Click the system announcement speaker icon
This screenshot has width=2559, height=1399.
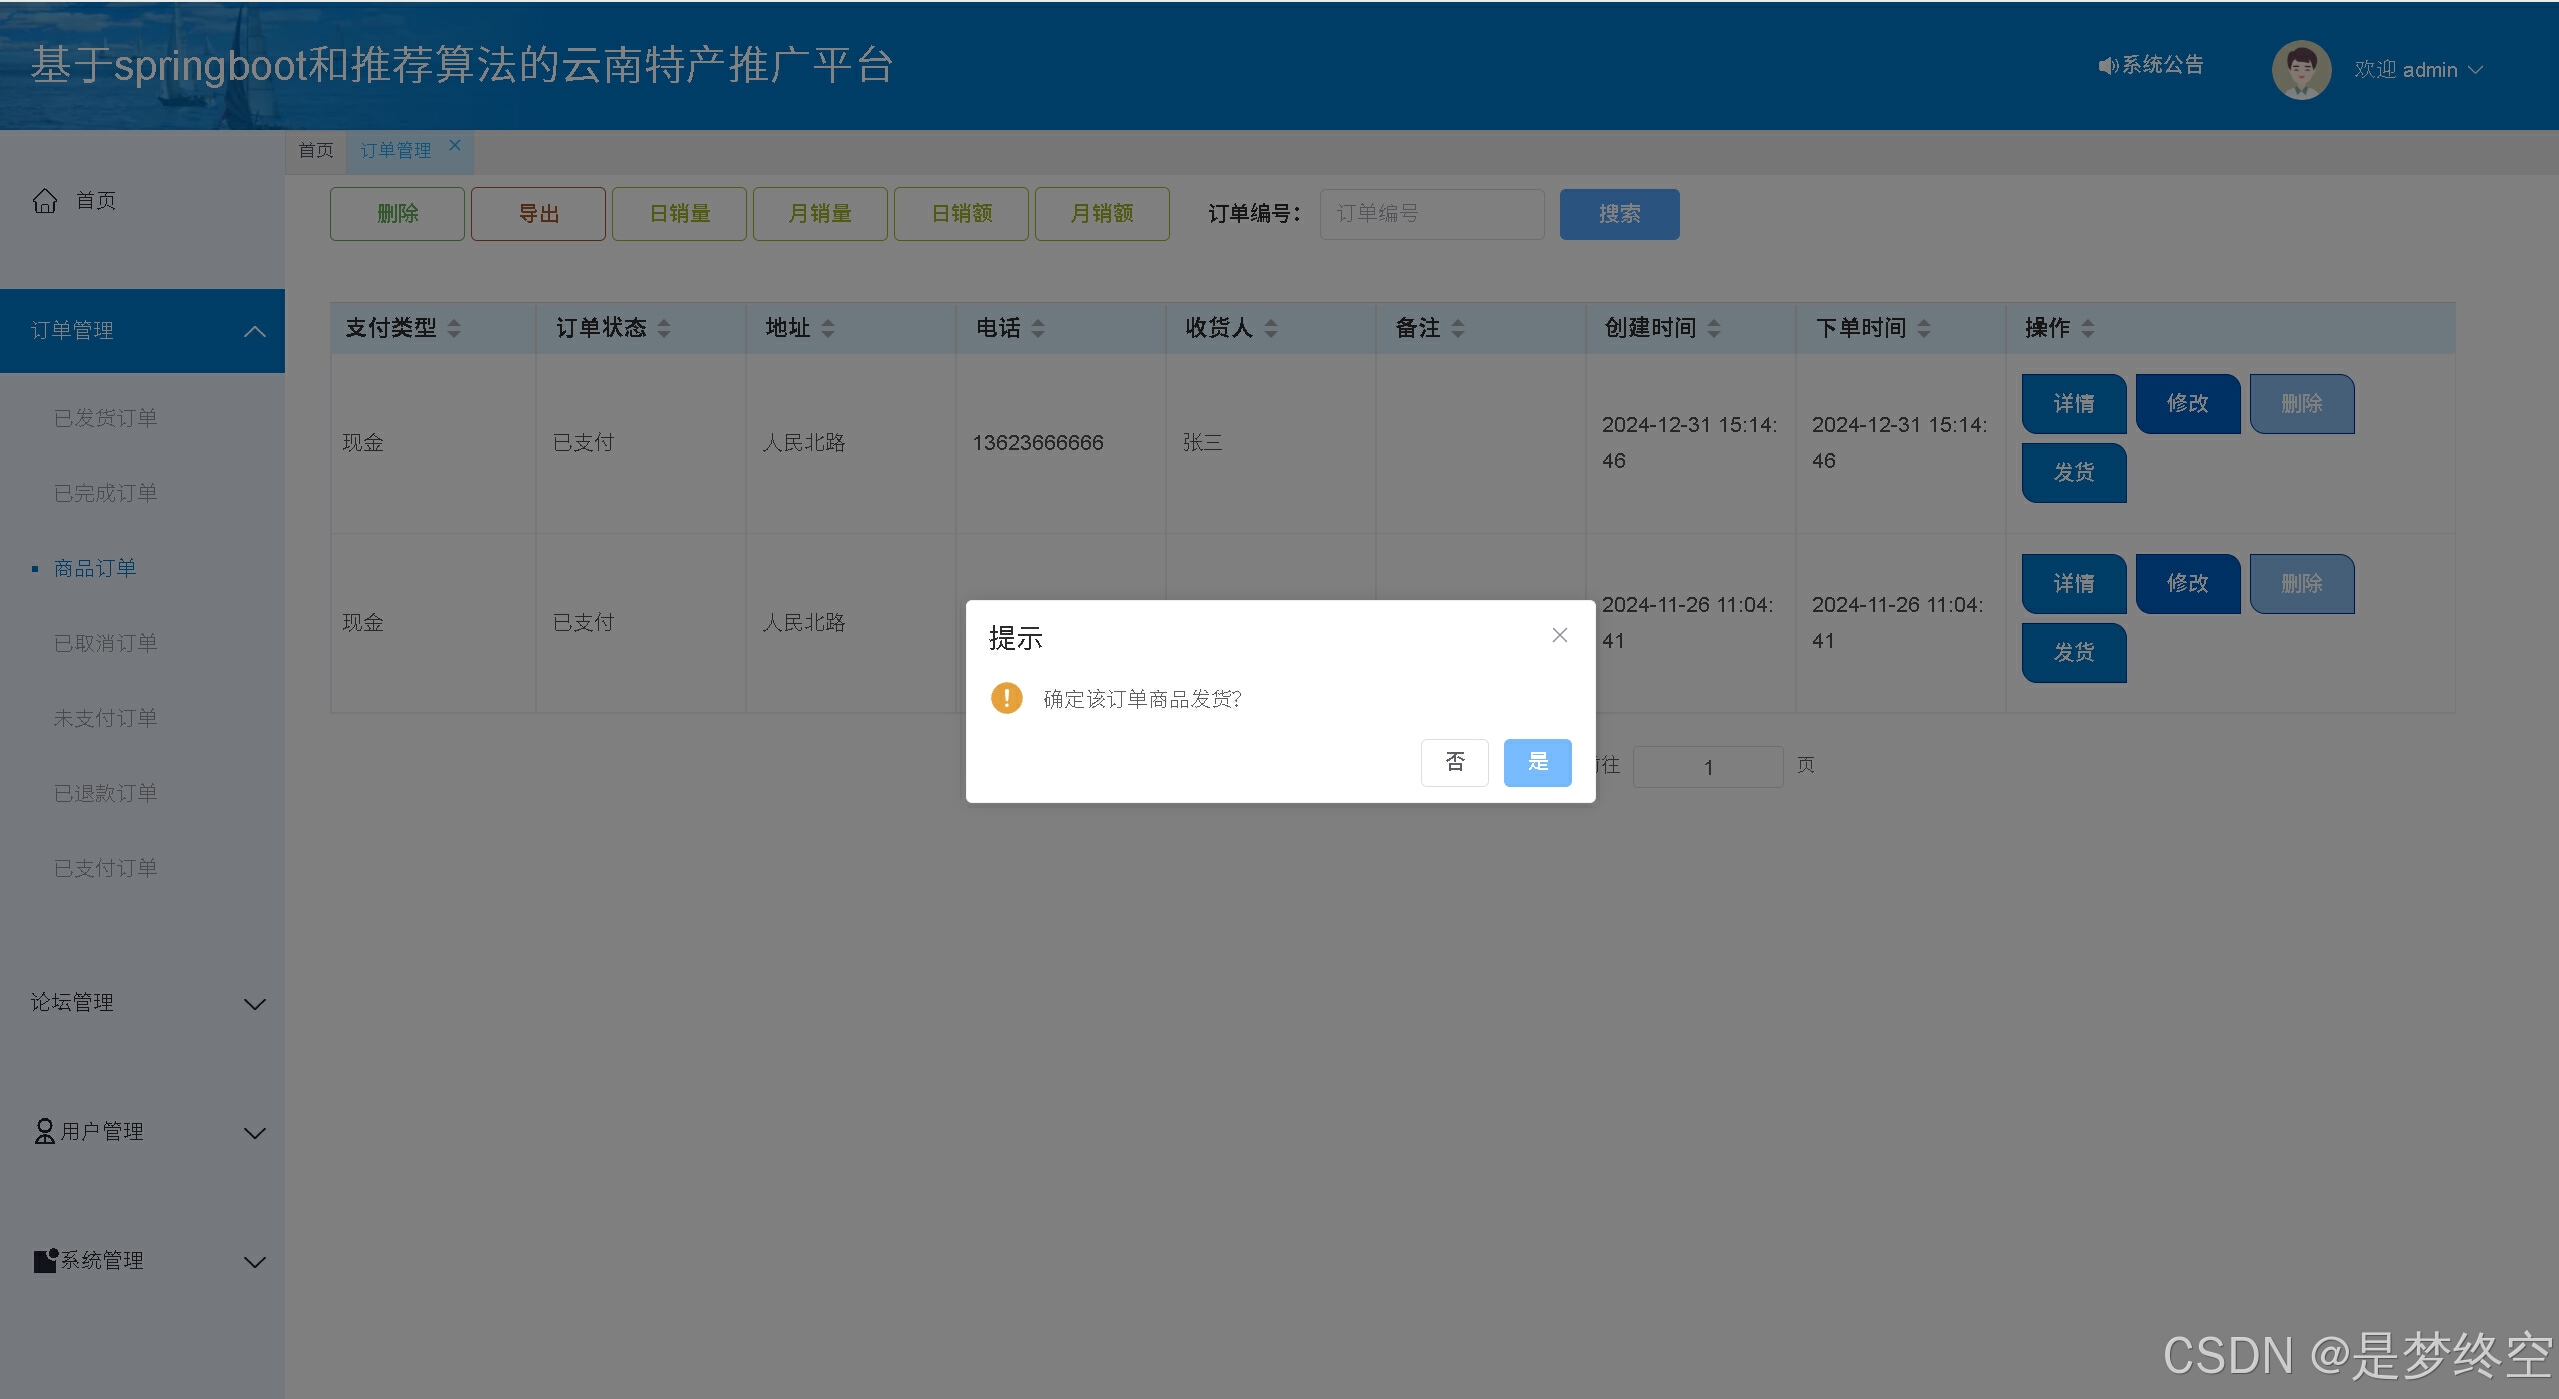point(2108,66)
